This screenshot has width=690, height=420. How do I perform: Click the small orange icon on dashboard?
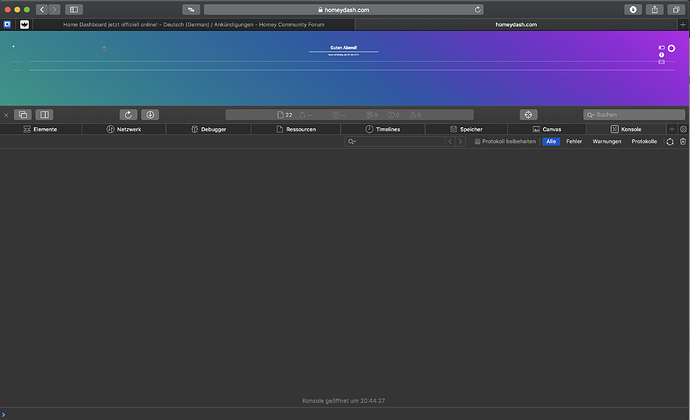[x=104, y=48]
